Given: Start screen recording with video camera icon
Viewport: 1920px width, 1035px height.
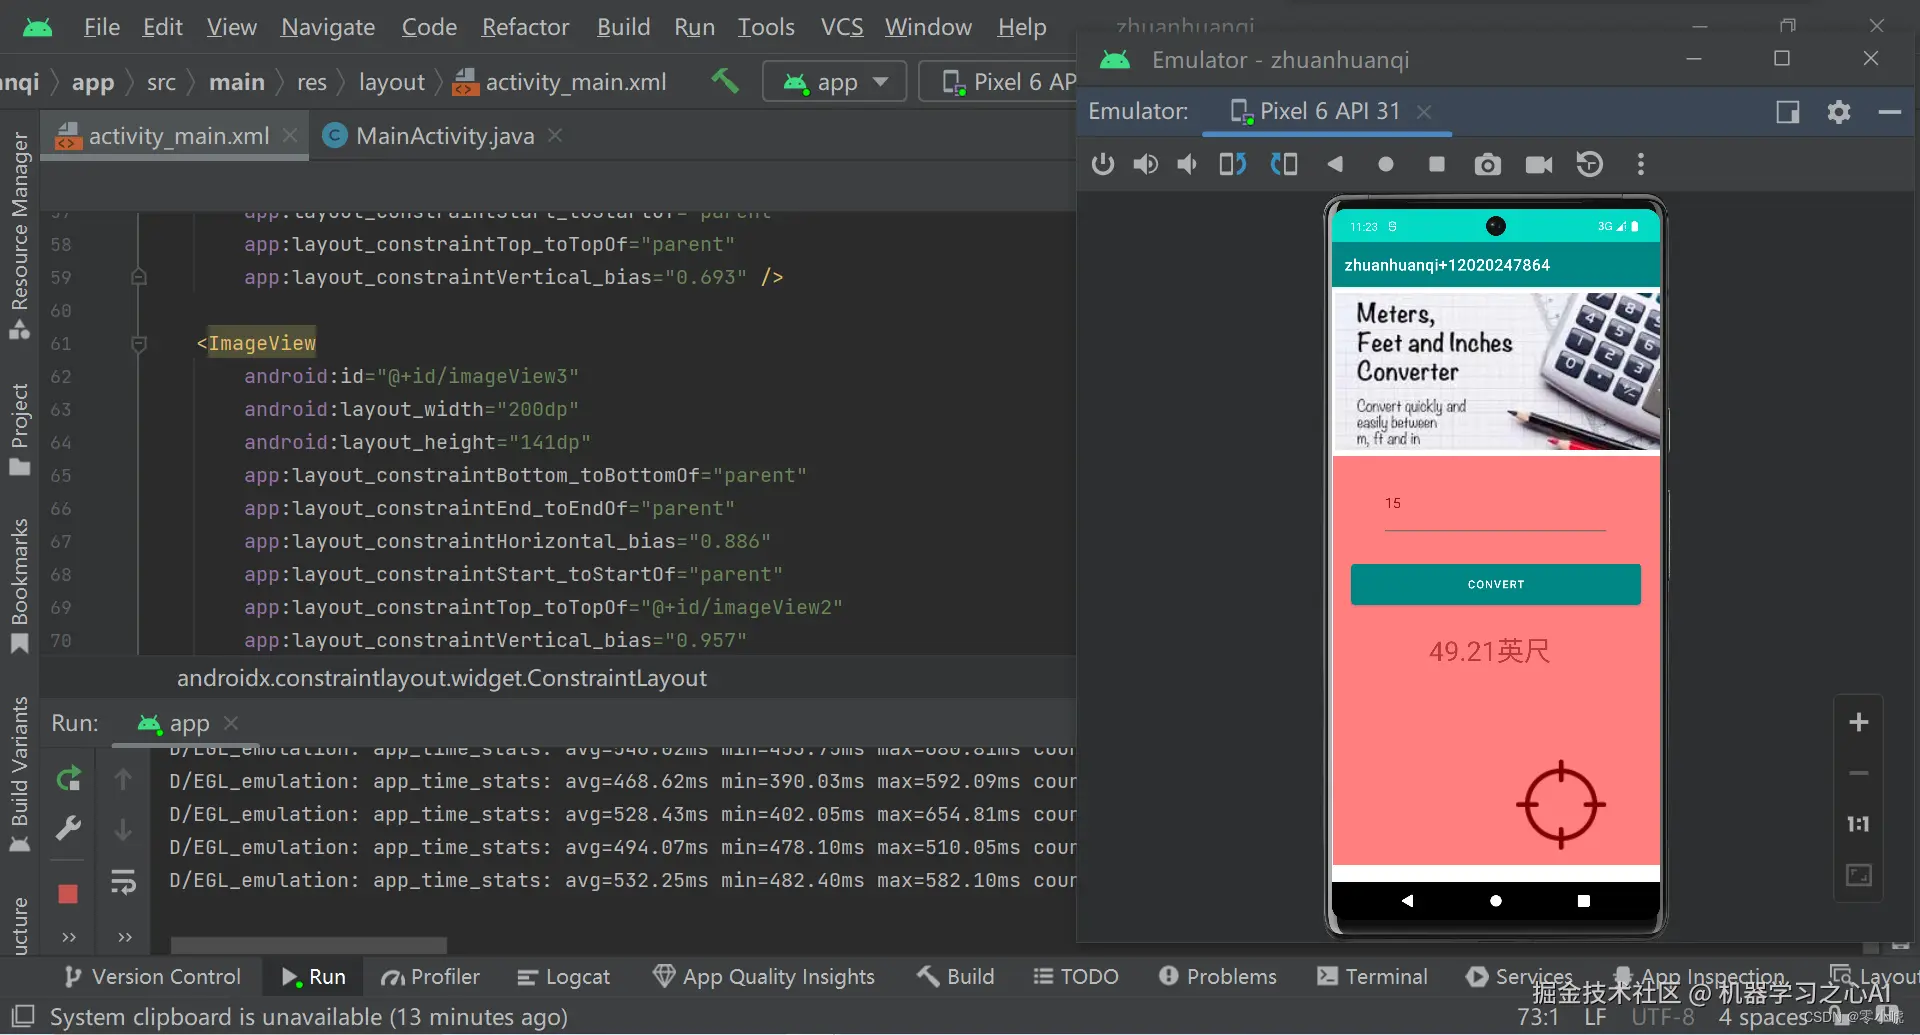Looking at the screenshot, I should tap(1538, 164).
